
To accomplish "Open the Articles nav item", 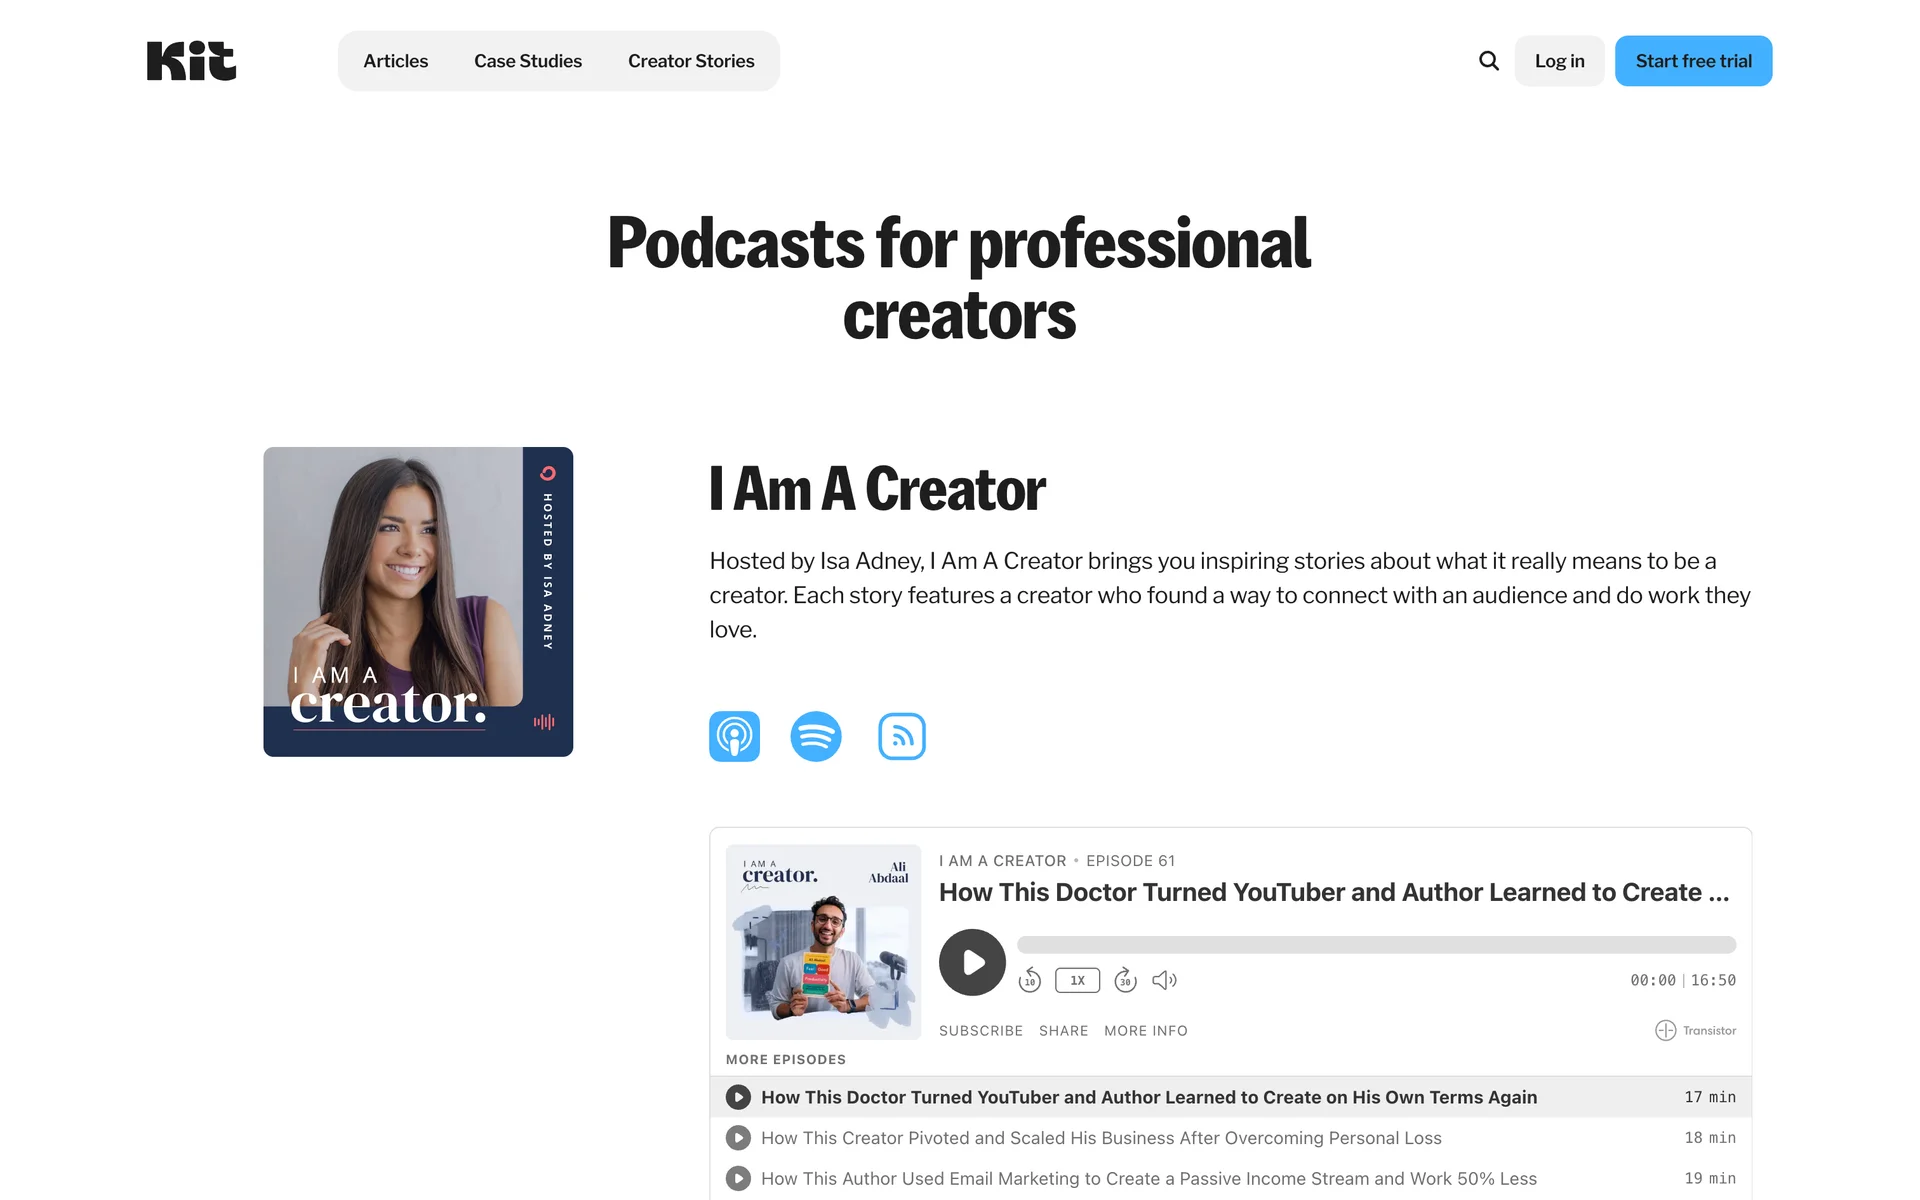I will [395, 61].
